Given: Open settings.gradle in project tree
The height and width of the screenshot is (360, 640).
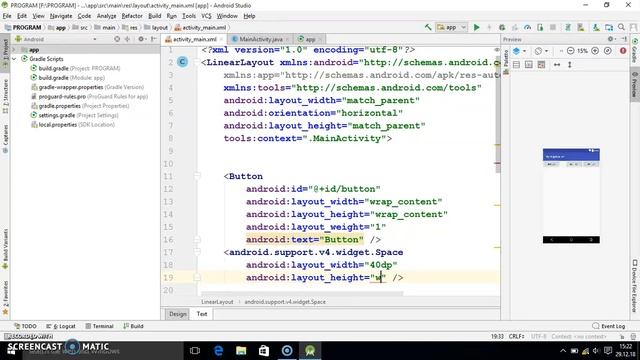Looking at the screenshot, I should pos(75,115).
